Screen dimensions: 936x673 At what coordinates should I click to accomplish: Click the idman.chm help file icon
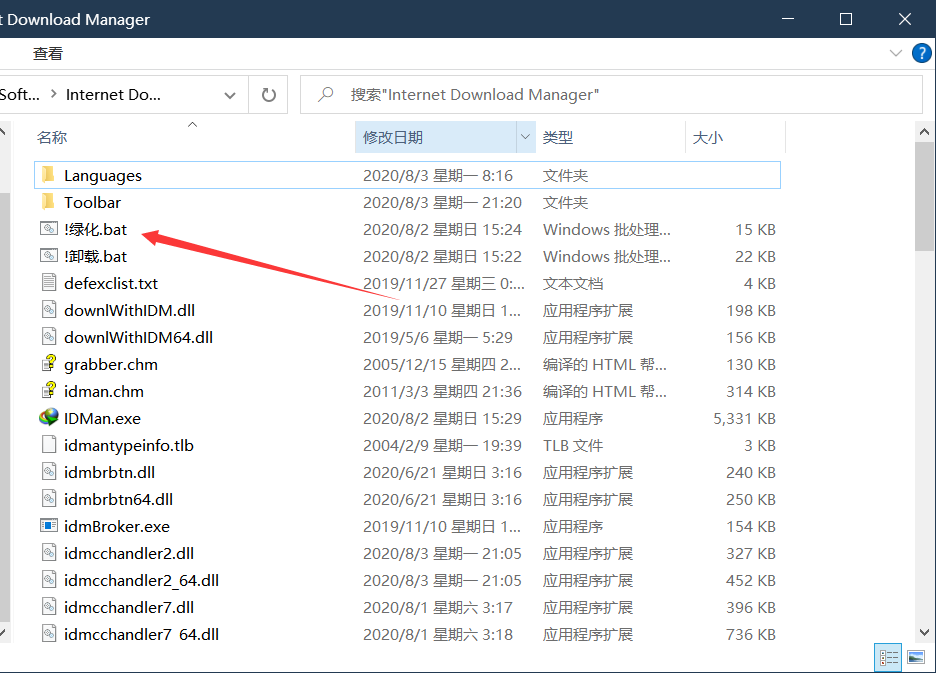[x=48, y=390]
